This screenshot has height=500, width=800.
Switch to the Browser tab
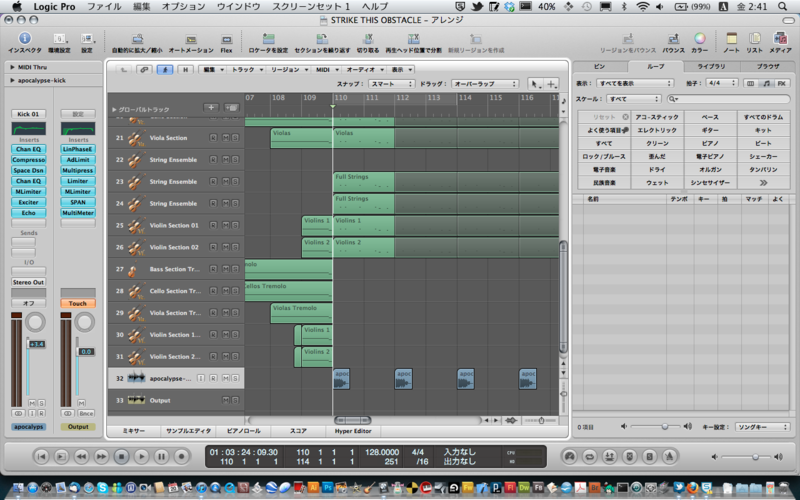[768, 66]
